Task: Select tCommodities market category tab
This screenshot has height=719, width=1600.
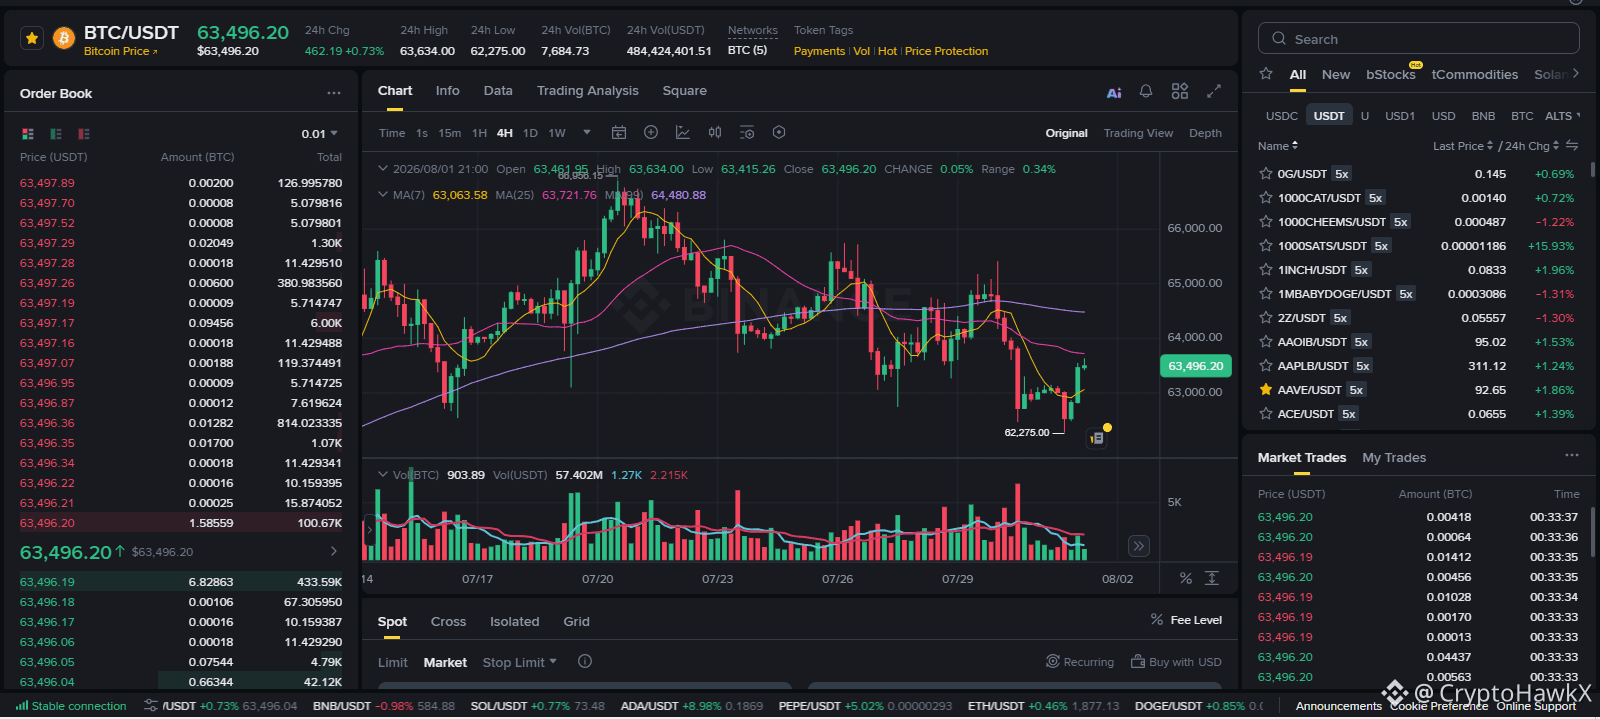Action: pyautogui.click(x=1474, y=75)
